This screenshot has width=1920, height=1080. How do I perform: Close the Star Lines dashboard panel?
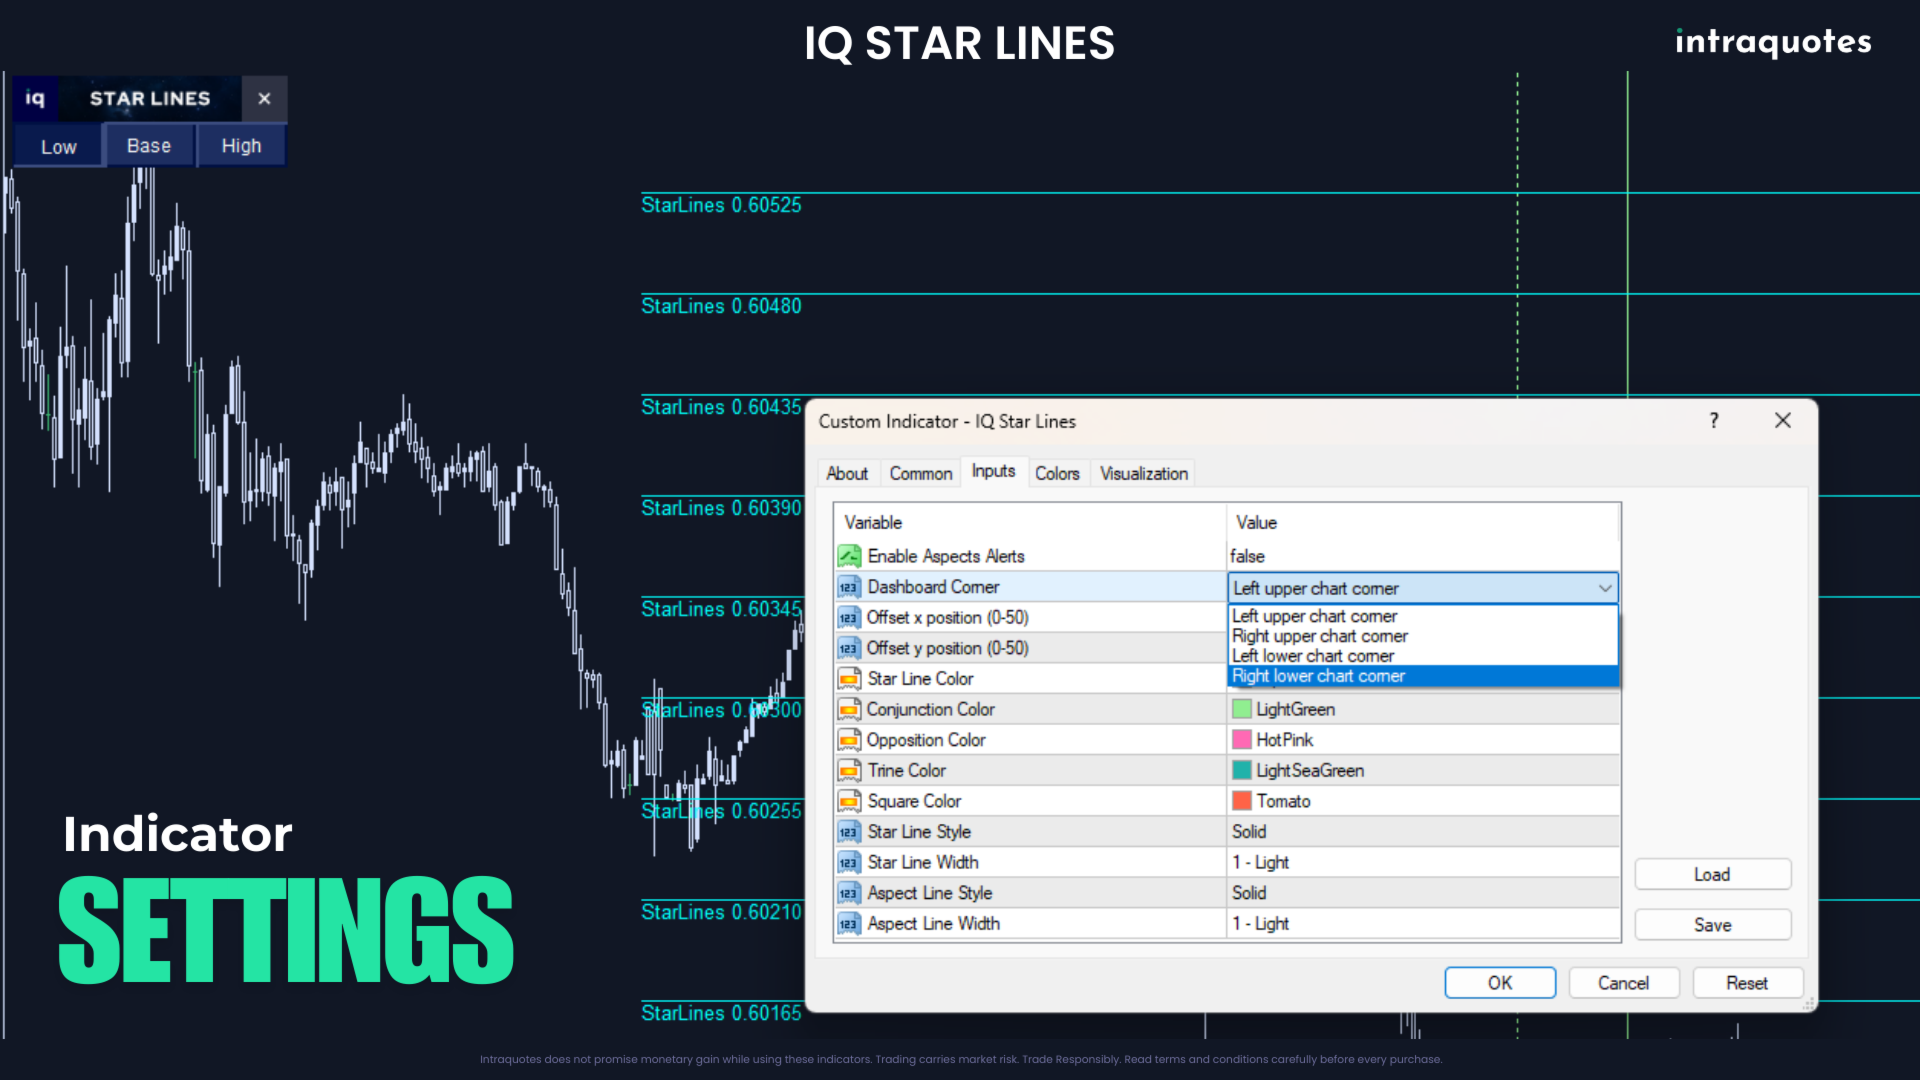pos(264,98)
